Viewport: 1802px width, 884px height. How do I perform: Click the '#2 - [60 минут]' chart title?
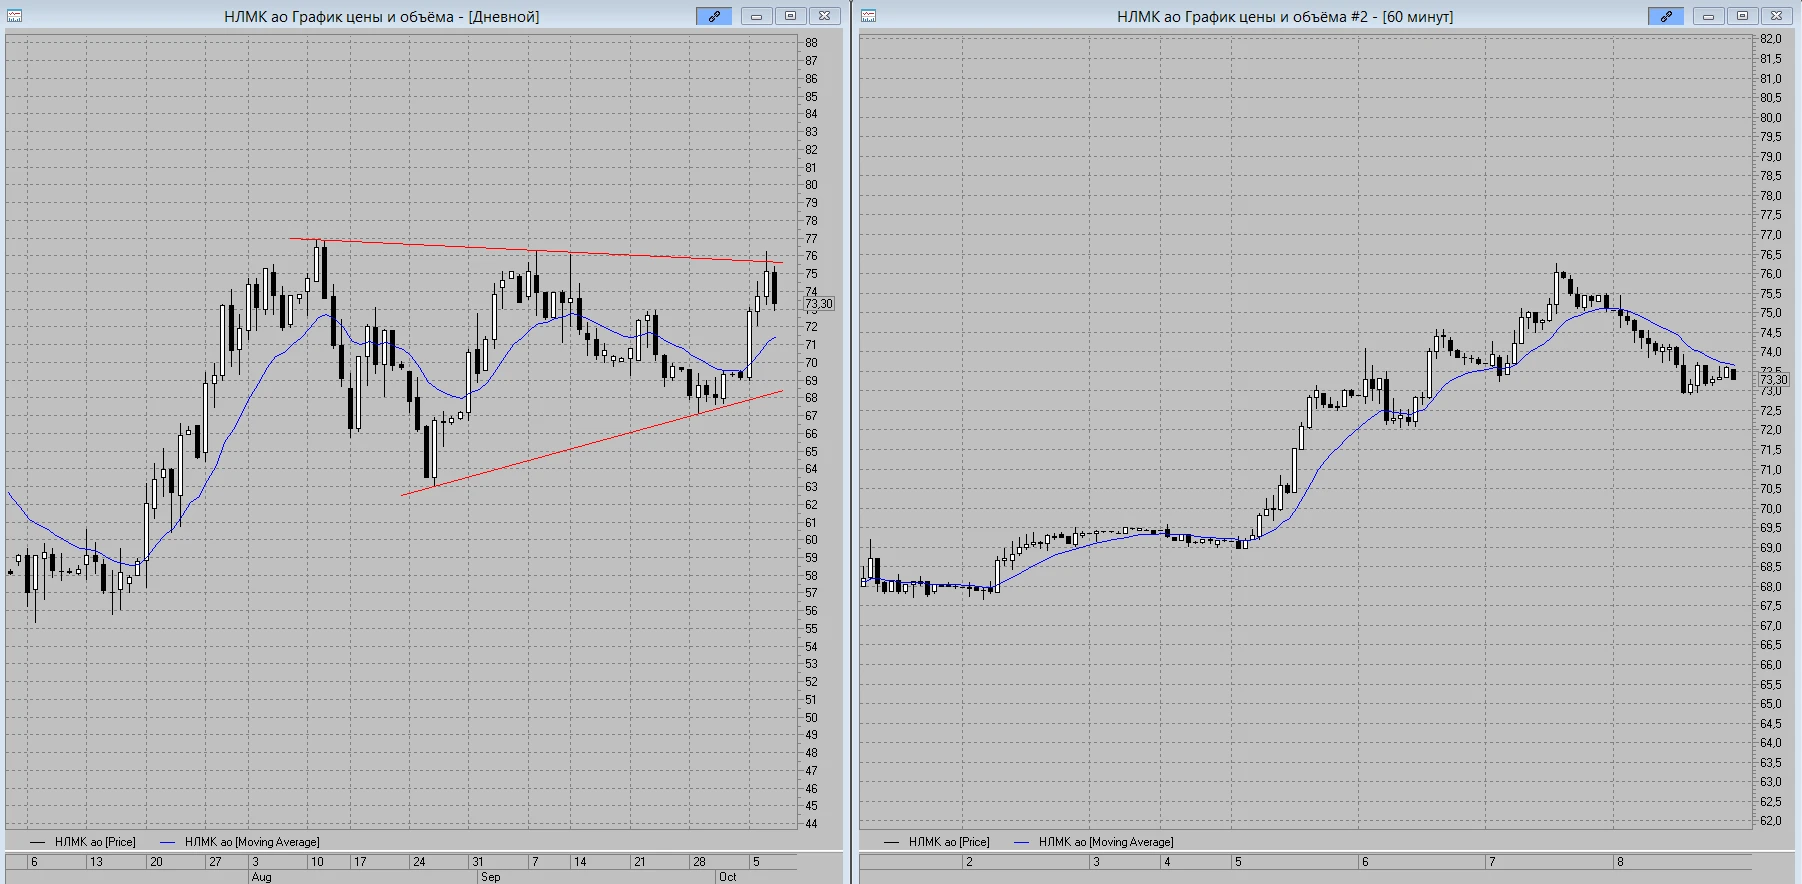click(x=1401, y=16)
